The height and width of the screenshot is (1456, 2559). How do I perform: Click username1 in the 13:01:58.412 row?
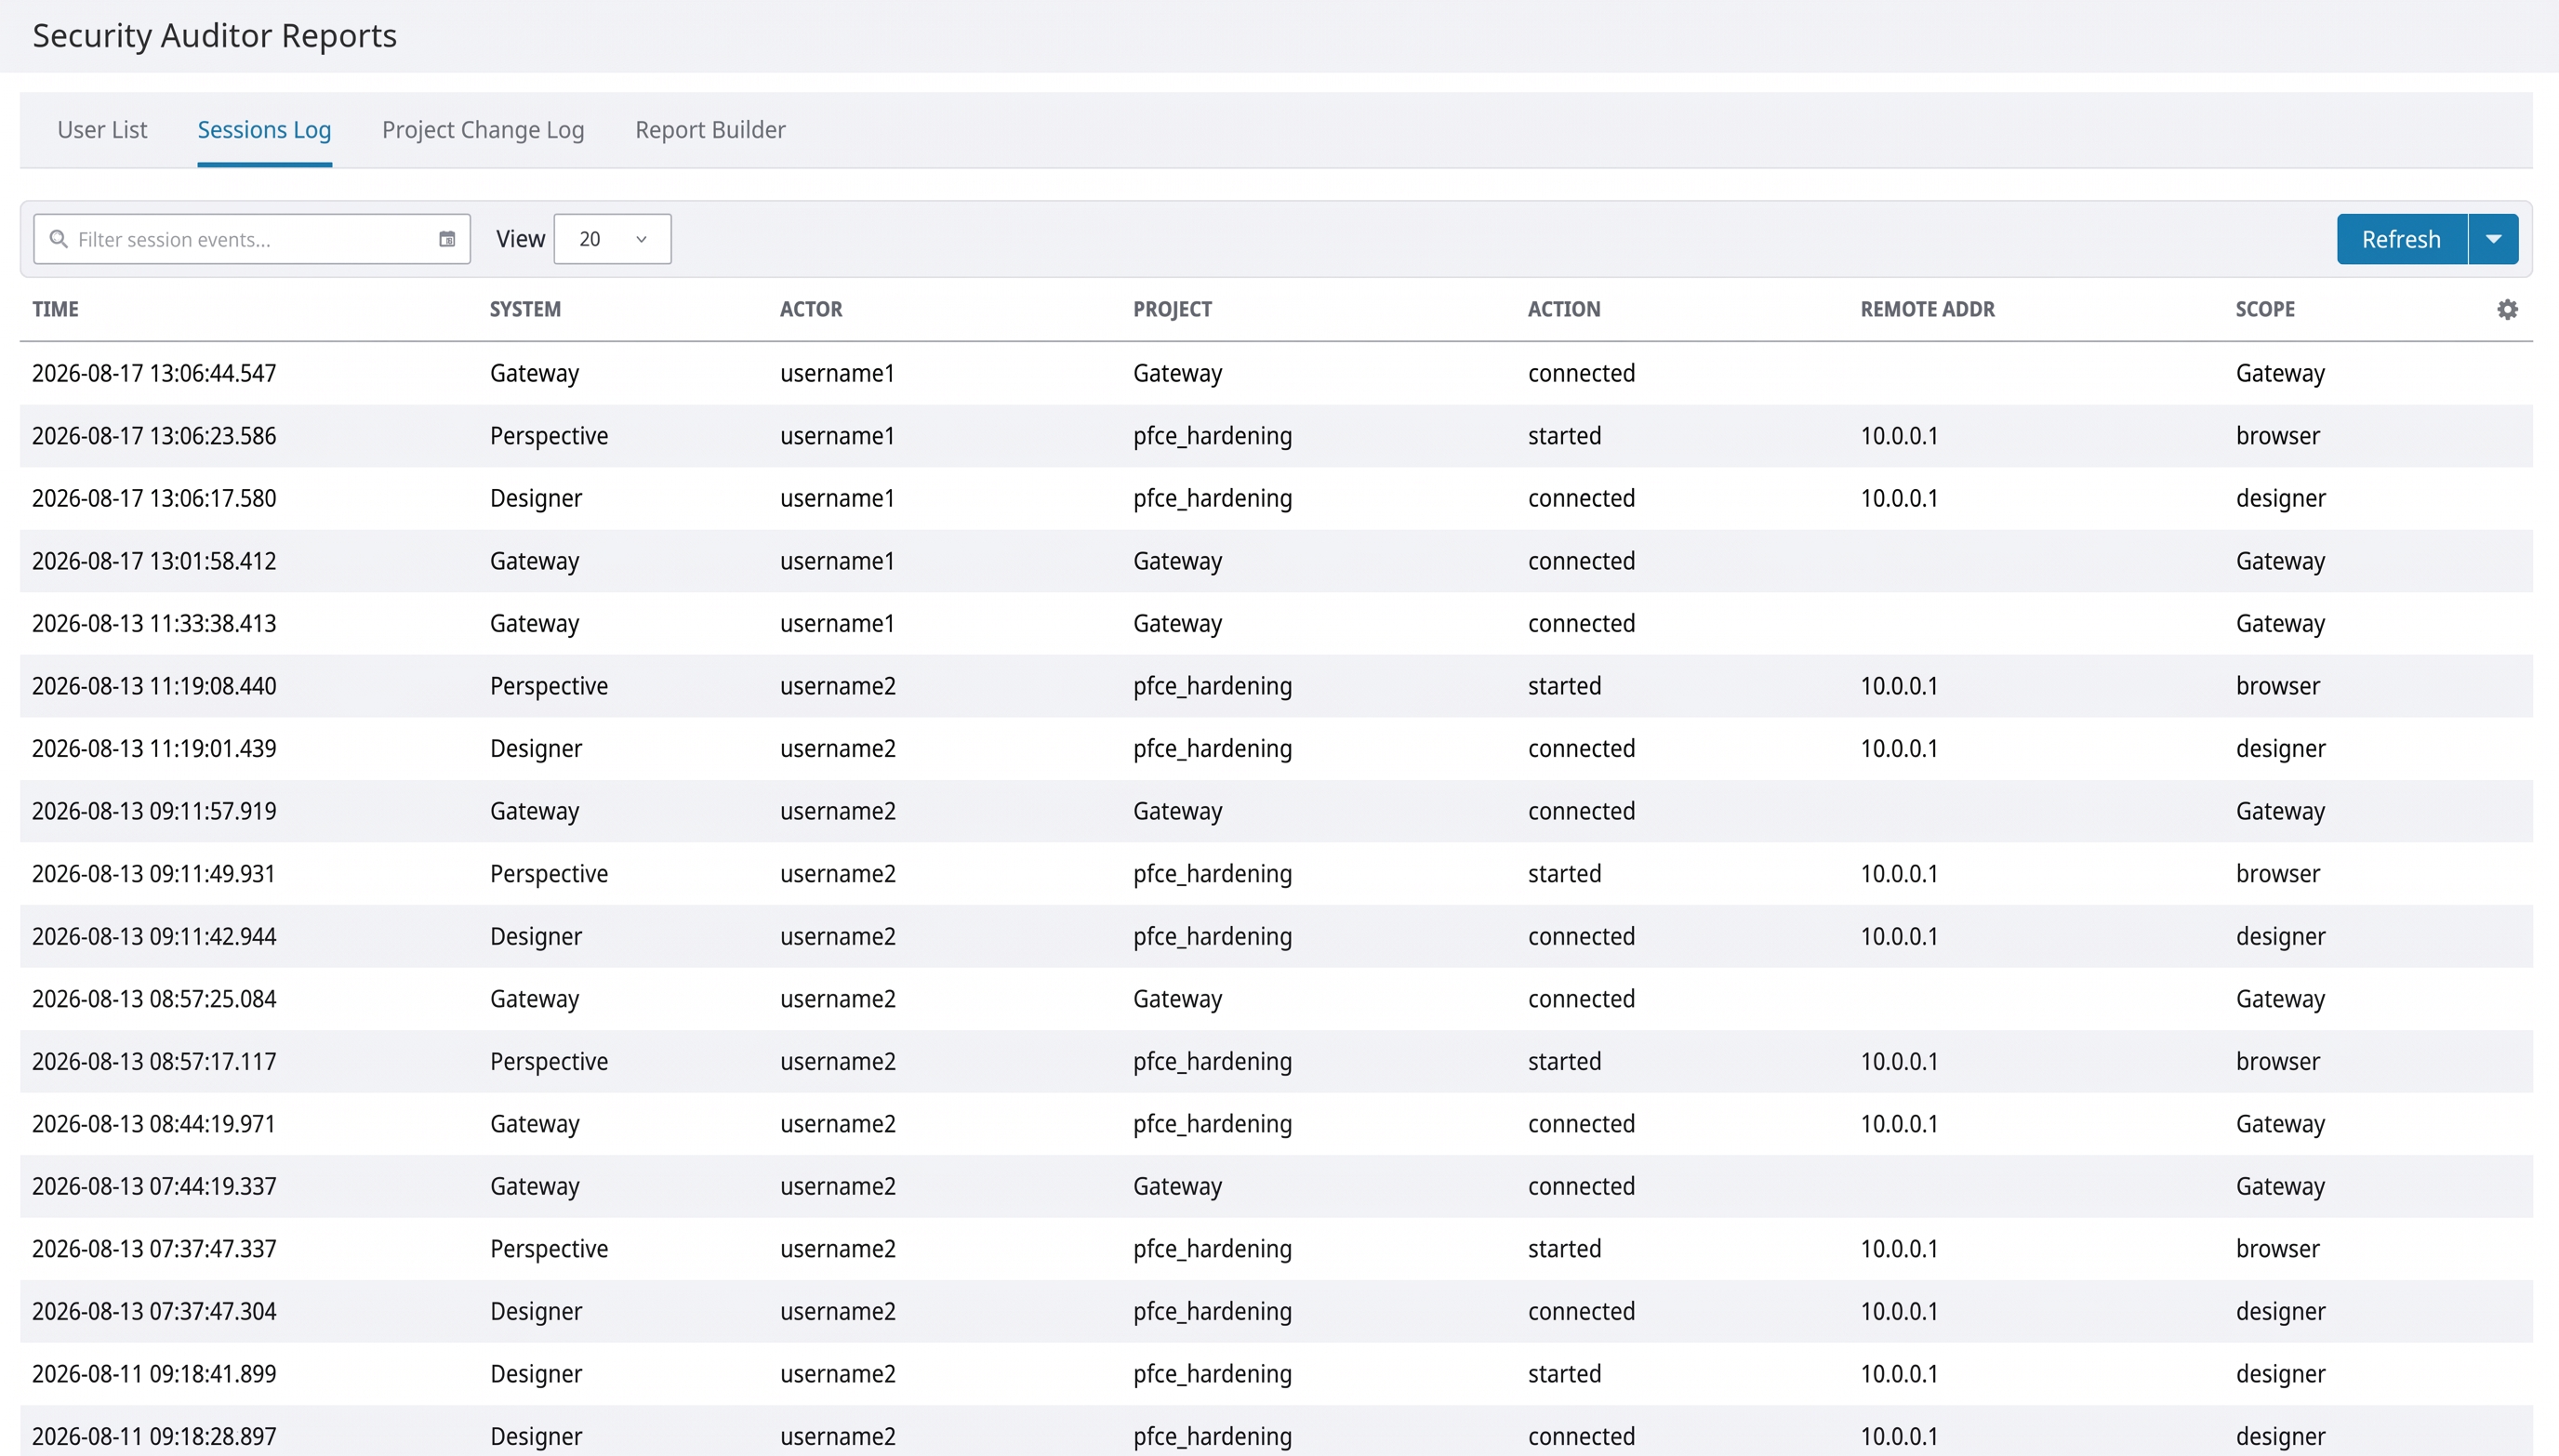pos(837,561)
